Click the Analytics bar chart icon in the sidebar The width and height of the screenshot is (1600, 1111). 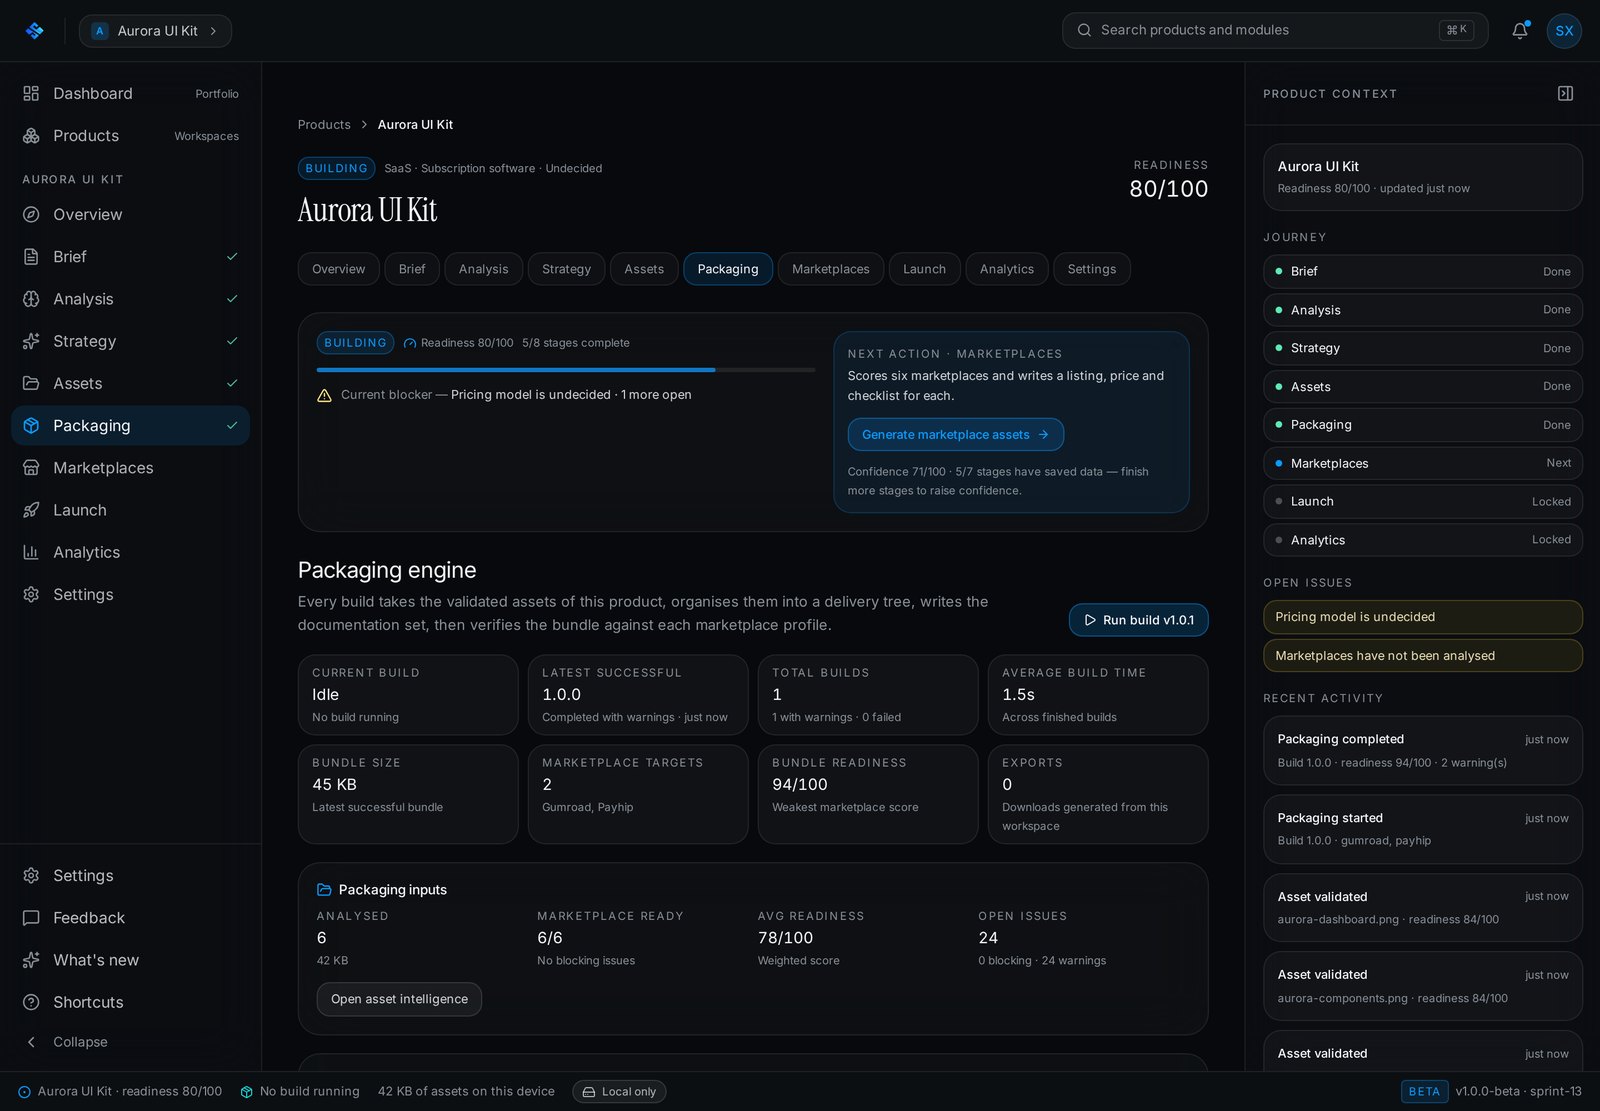click(x=31, y=552)
